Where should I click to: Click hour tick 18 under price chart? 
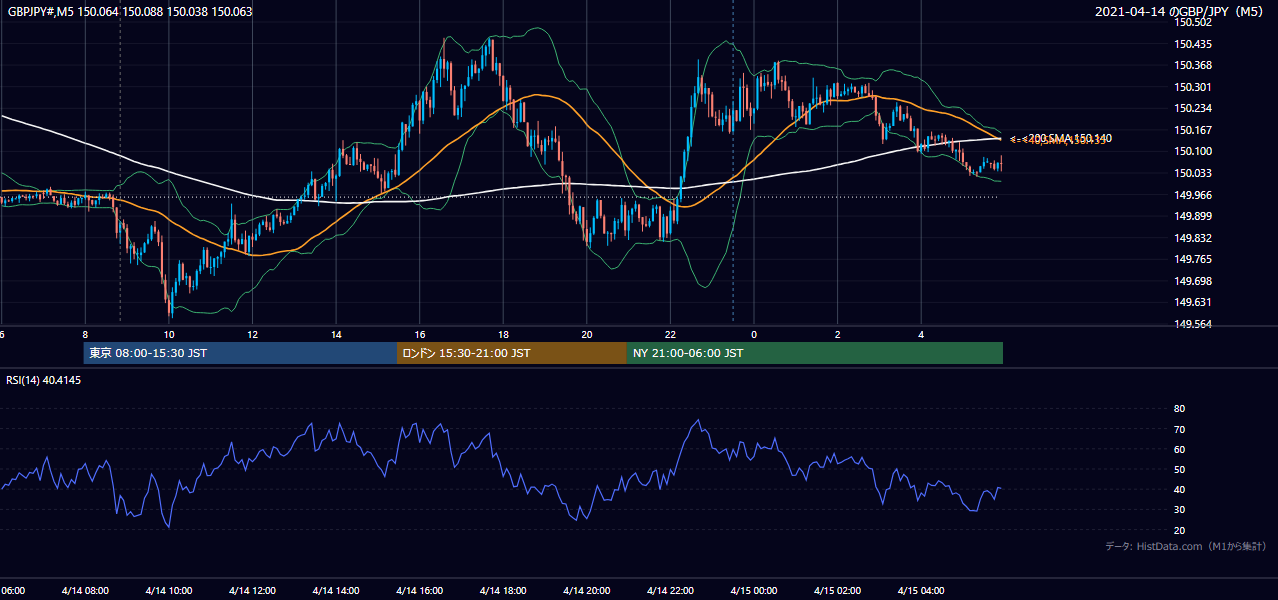(x=504, y=334)
